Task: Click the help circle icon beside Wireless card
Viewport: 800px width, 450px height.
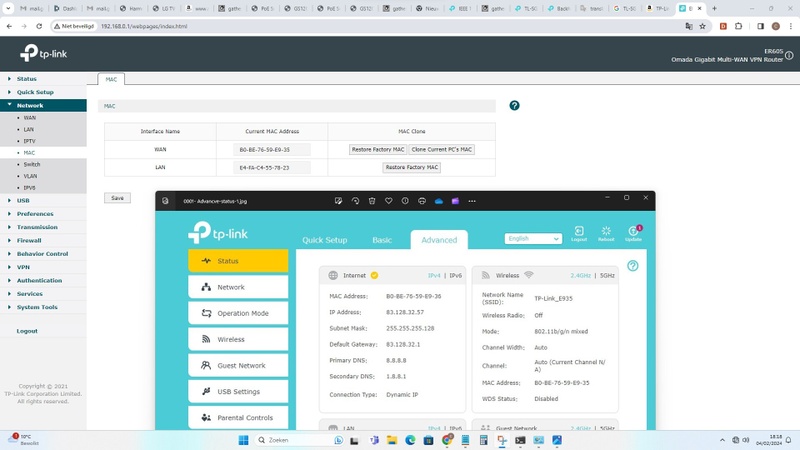Action: tap(633, 266)
